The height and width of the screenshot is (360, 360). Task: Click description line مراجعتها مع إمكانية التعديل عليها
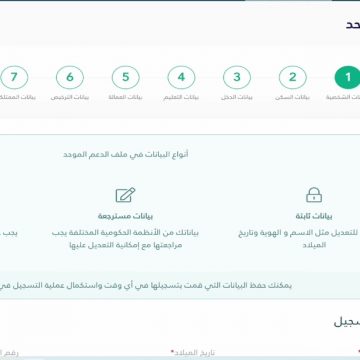pyautogui.click(x=126, y=245)
